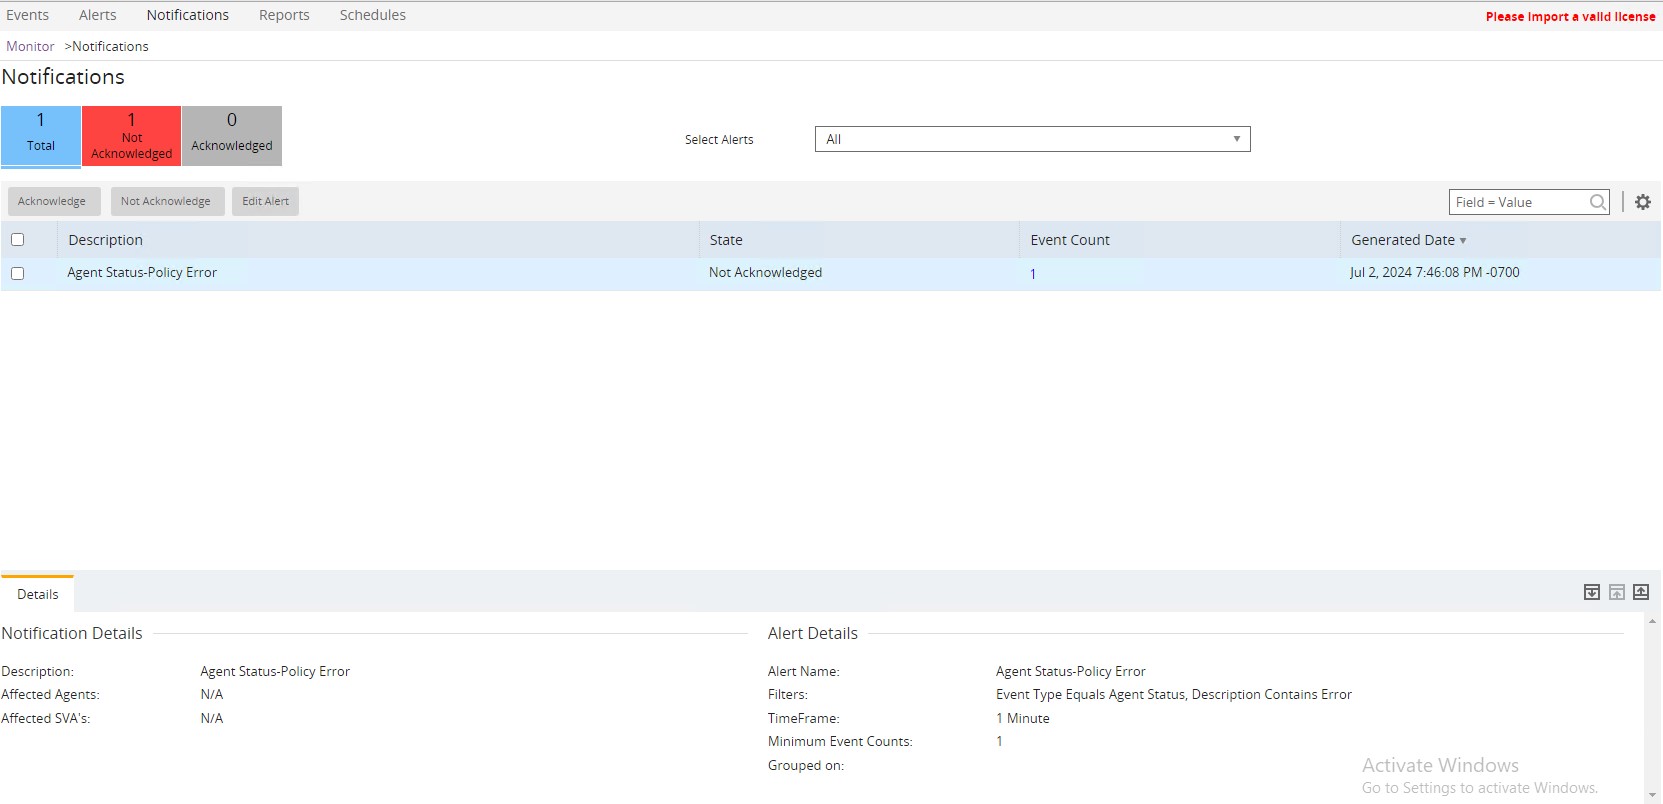This screenshot has width=1663, height=804.
Task: Switch to the Alerts tab
Action: pyautogui.click(x=97, y=15)
